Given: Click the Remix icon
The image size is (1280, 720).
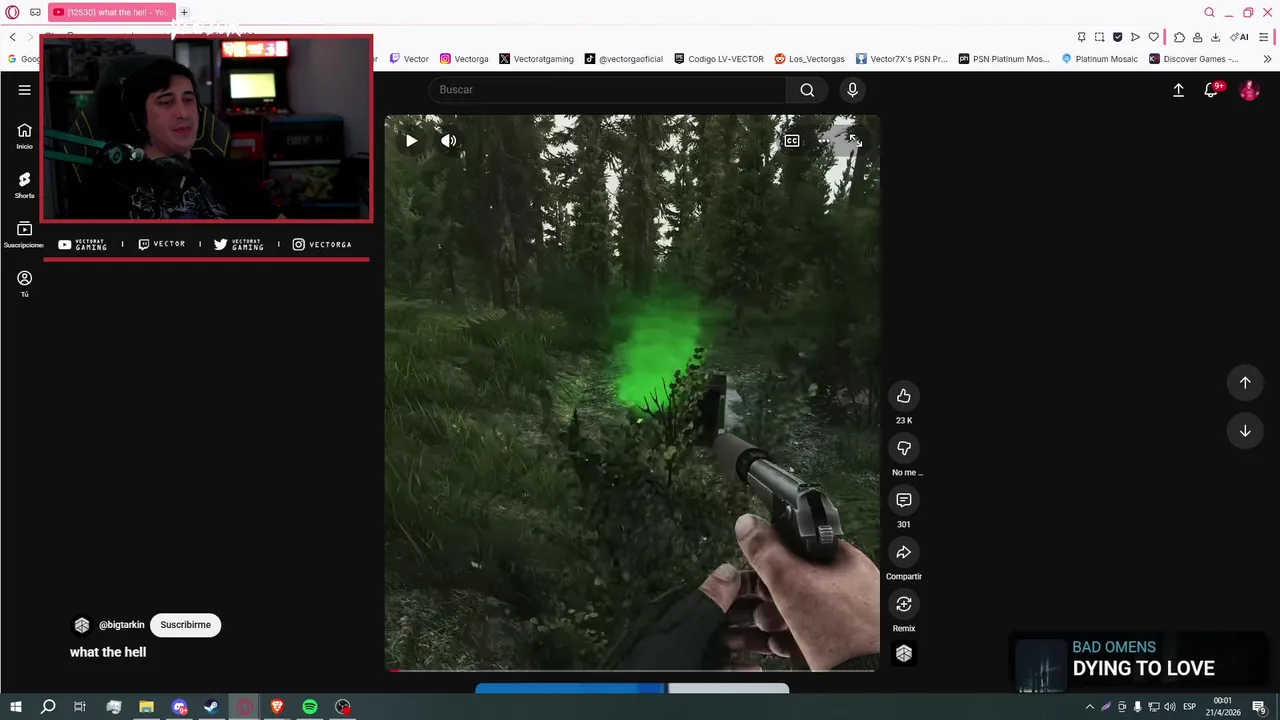Looking at the screenshot, I should point(904,604).
